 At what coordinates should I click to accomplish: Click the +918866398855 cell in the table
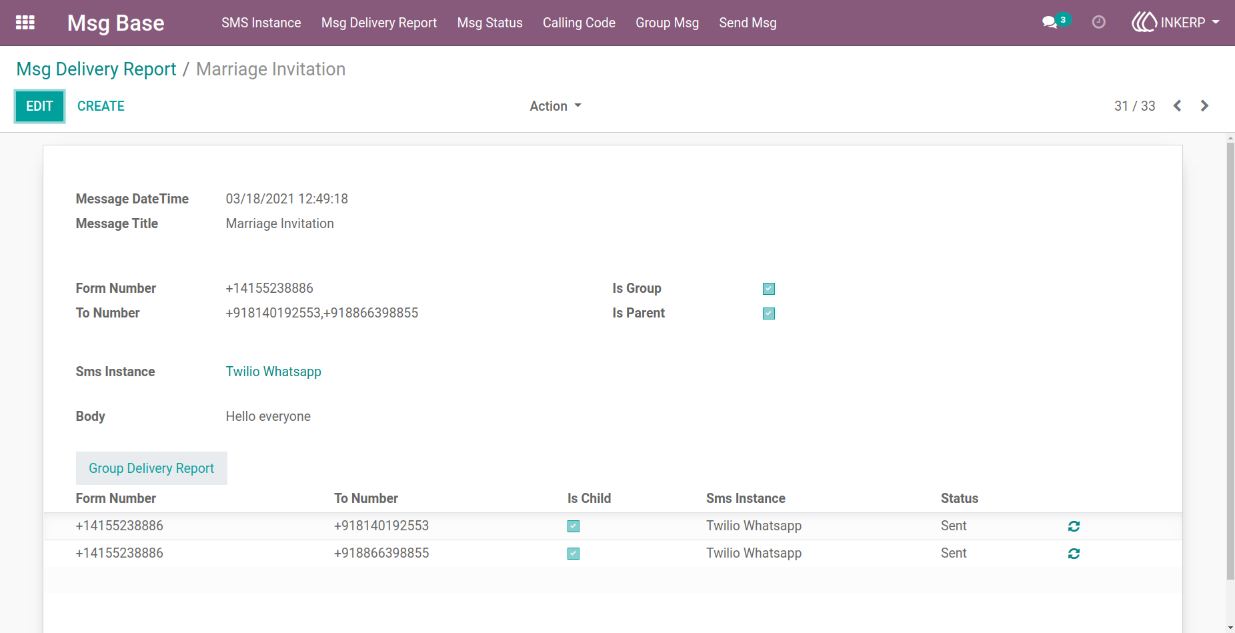382,553
